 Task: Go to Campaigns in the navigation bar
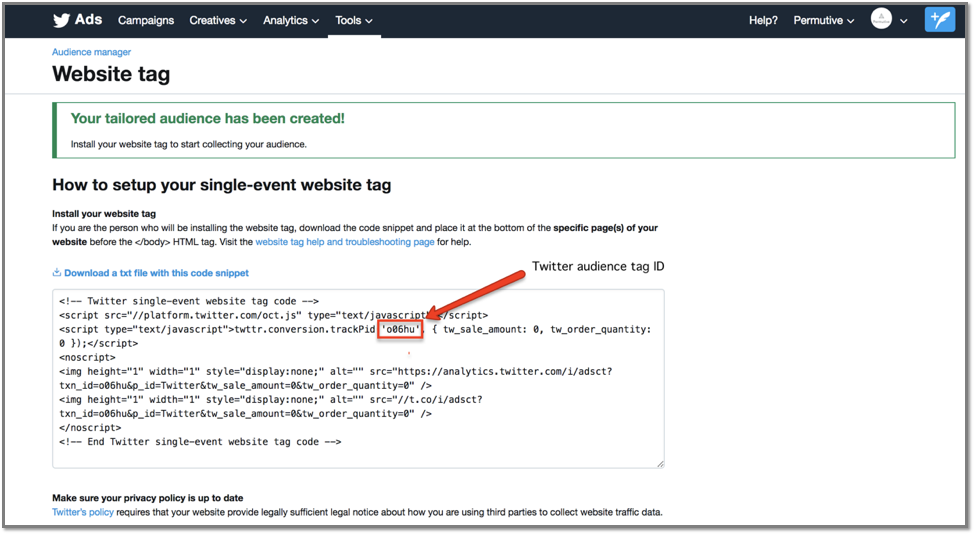[x=146, y=21]
